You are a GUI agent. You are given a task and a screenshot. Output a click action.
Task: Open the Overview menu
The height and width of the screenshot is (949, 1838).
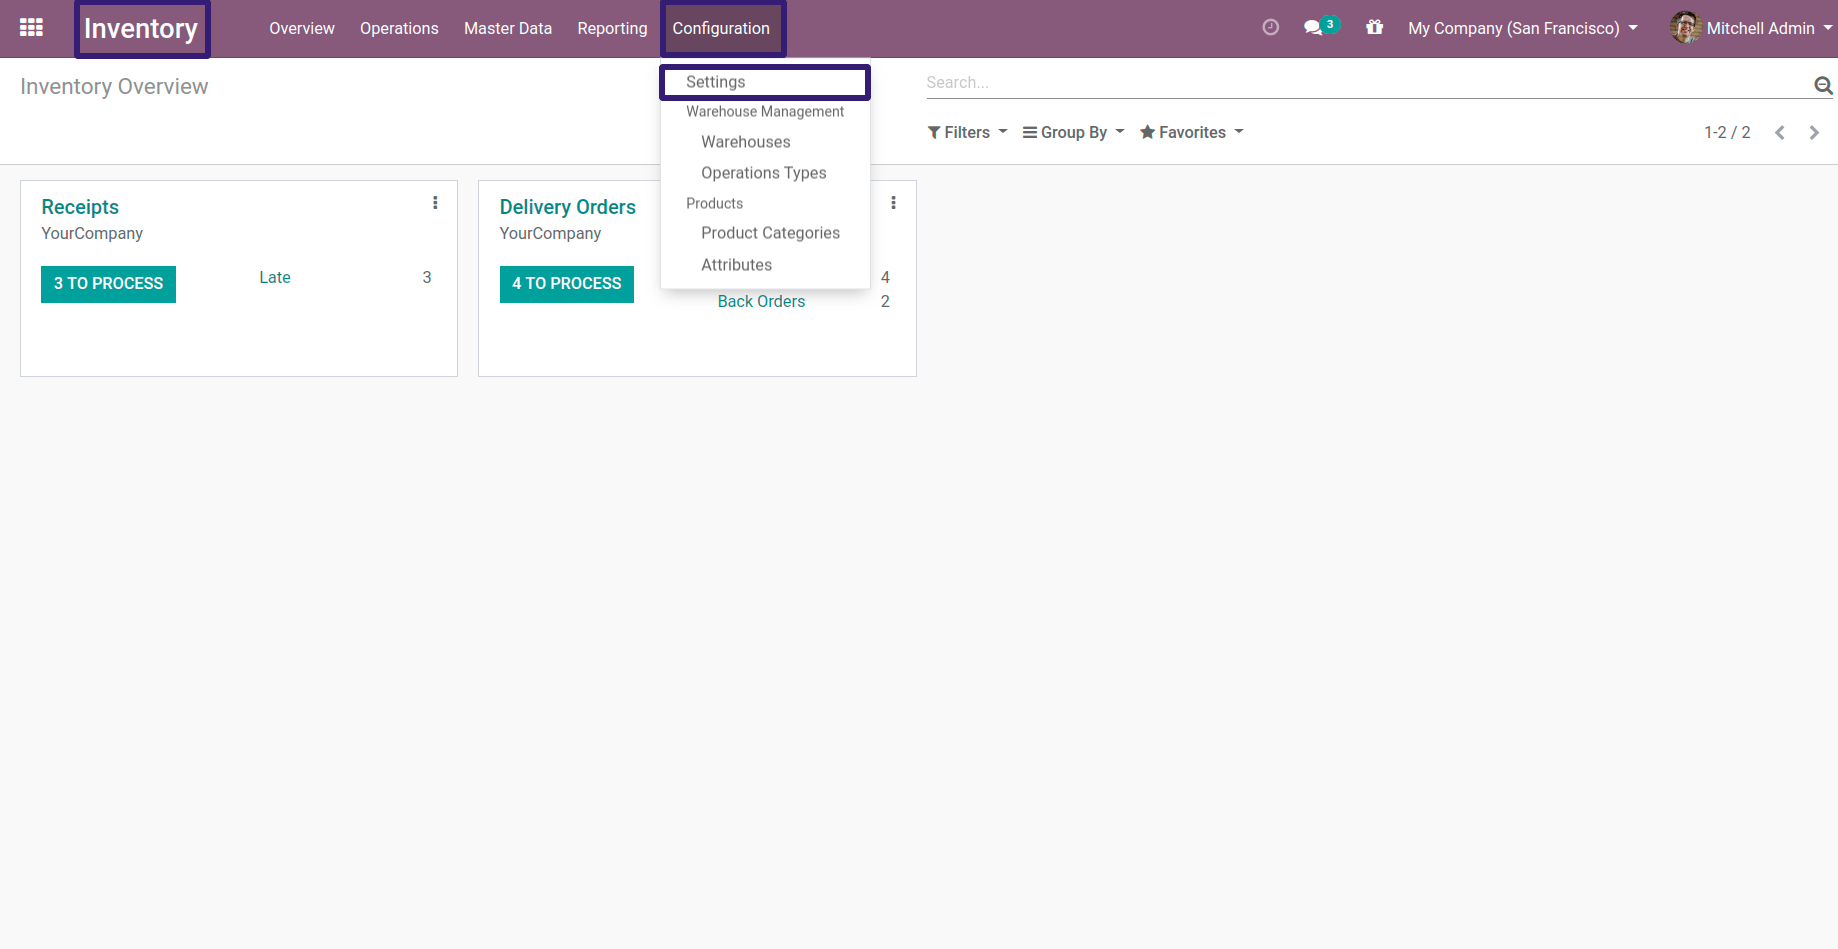[x=302, y=28]
